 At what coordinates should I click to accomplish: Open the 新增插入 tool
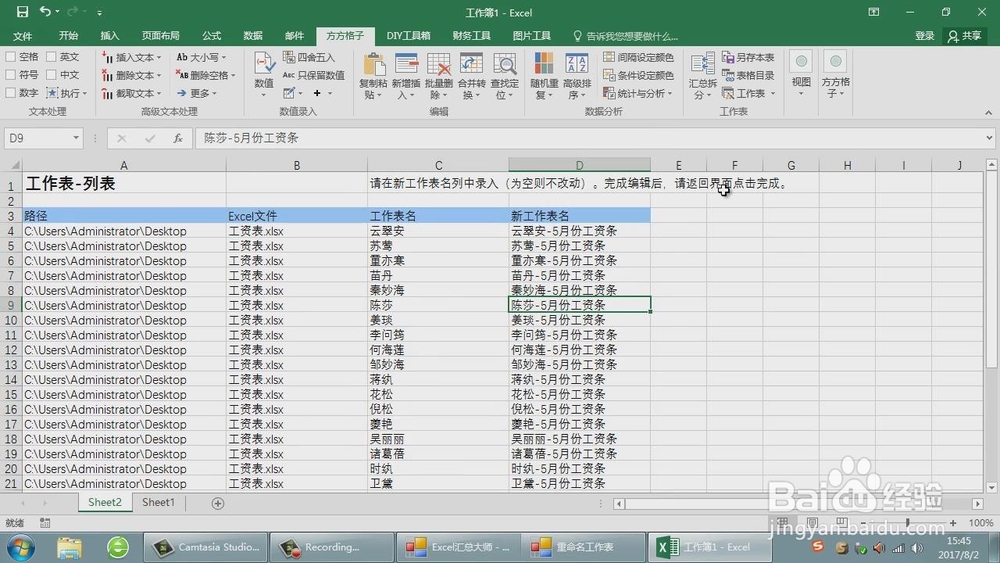[406, 77]
